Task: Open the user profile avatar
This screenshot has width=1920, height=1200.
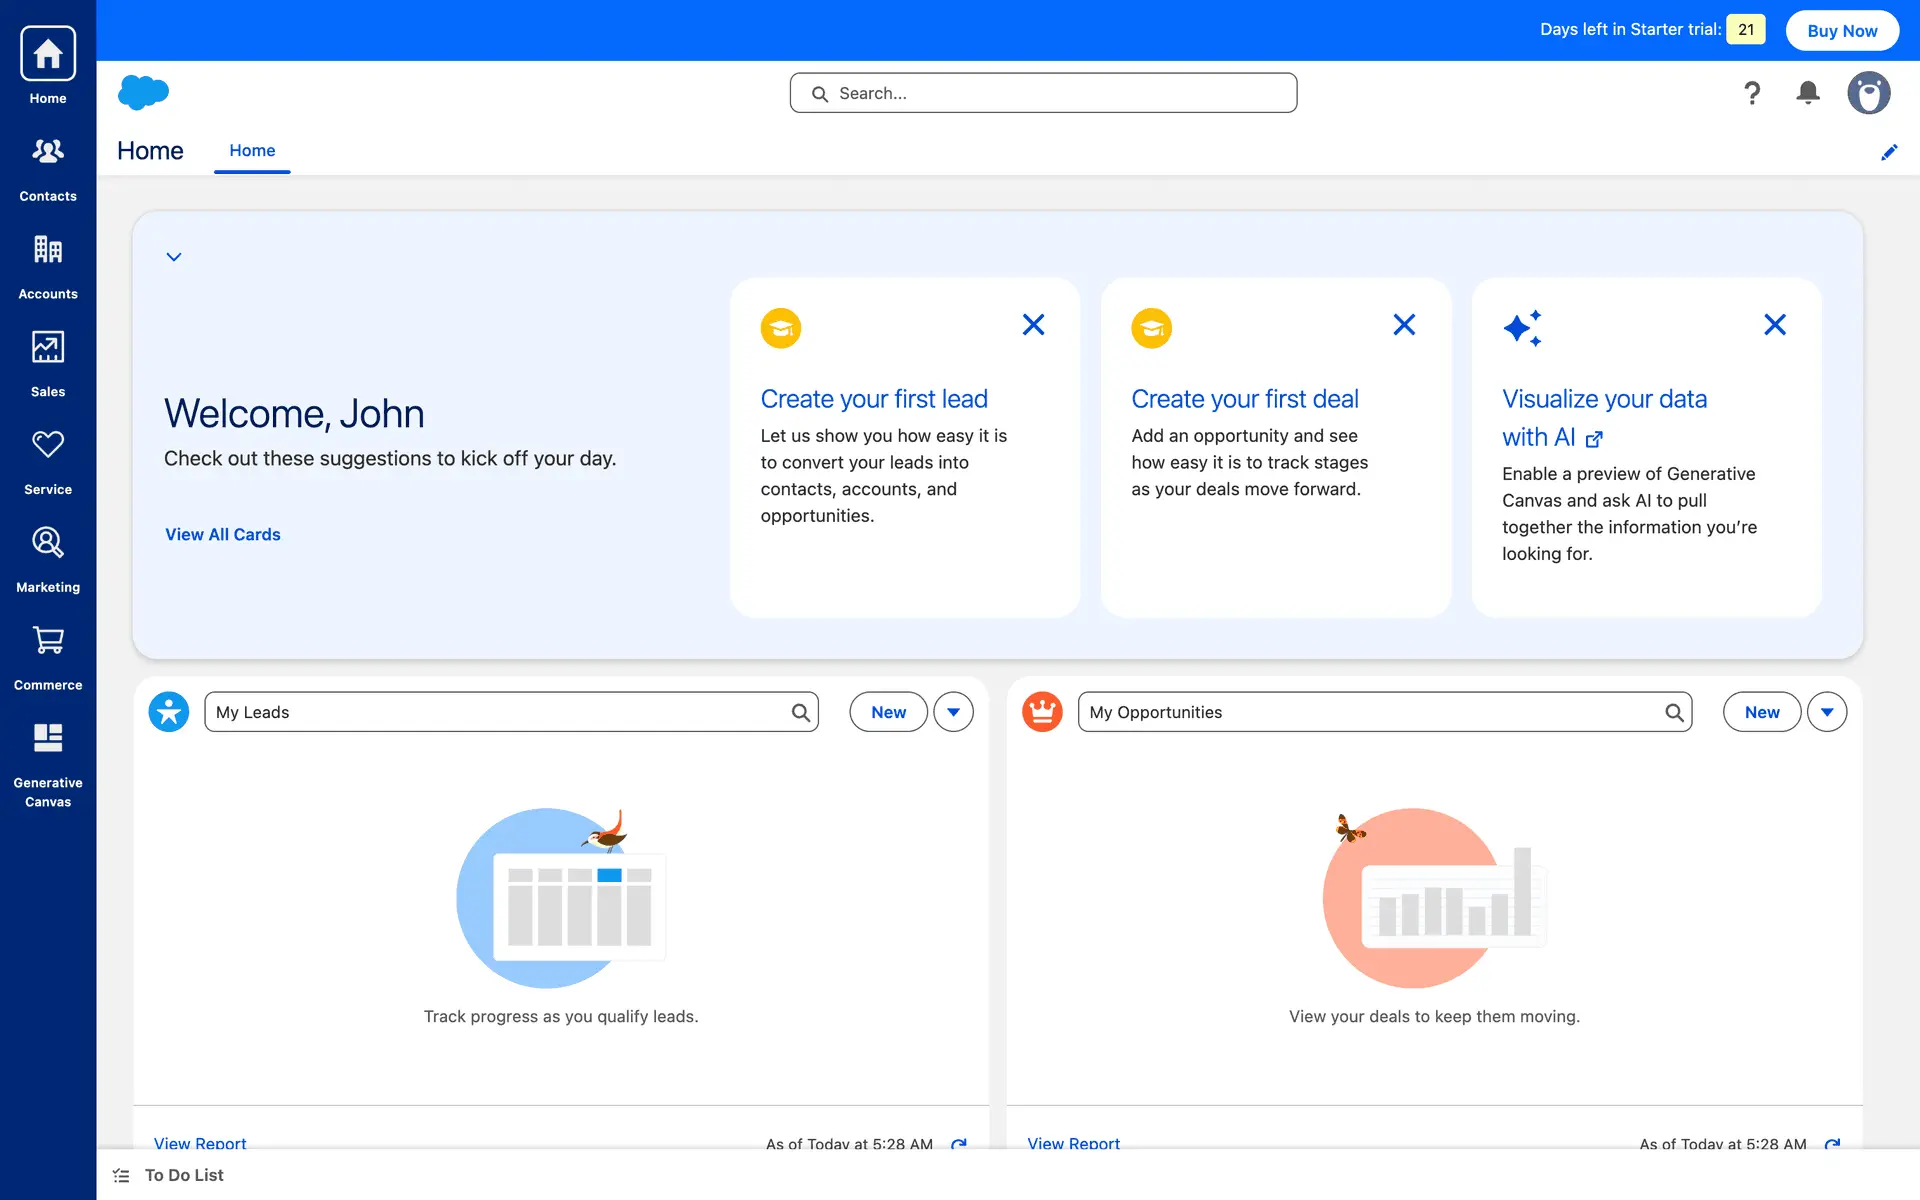Action: tap(1867, 93)
